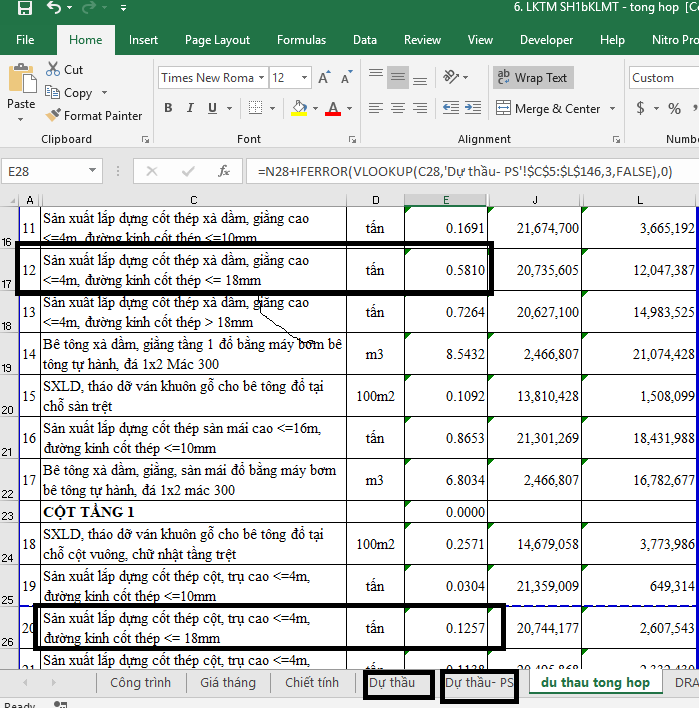Open the font name dropdown

pyautogui.click(x=261, y=78)
